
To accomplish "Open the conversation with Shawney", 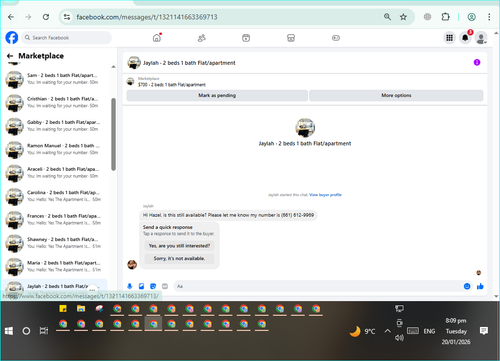I will click(x=55, y=243).
